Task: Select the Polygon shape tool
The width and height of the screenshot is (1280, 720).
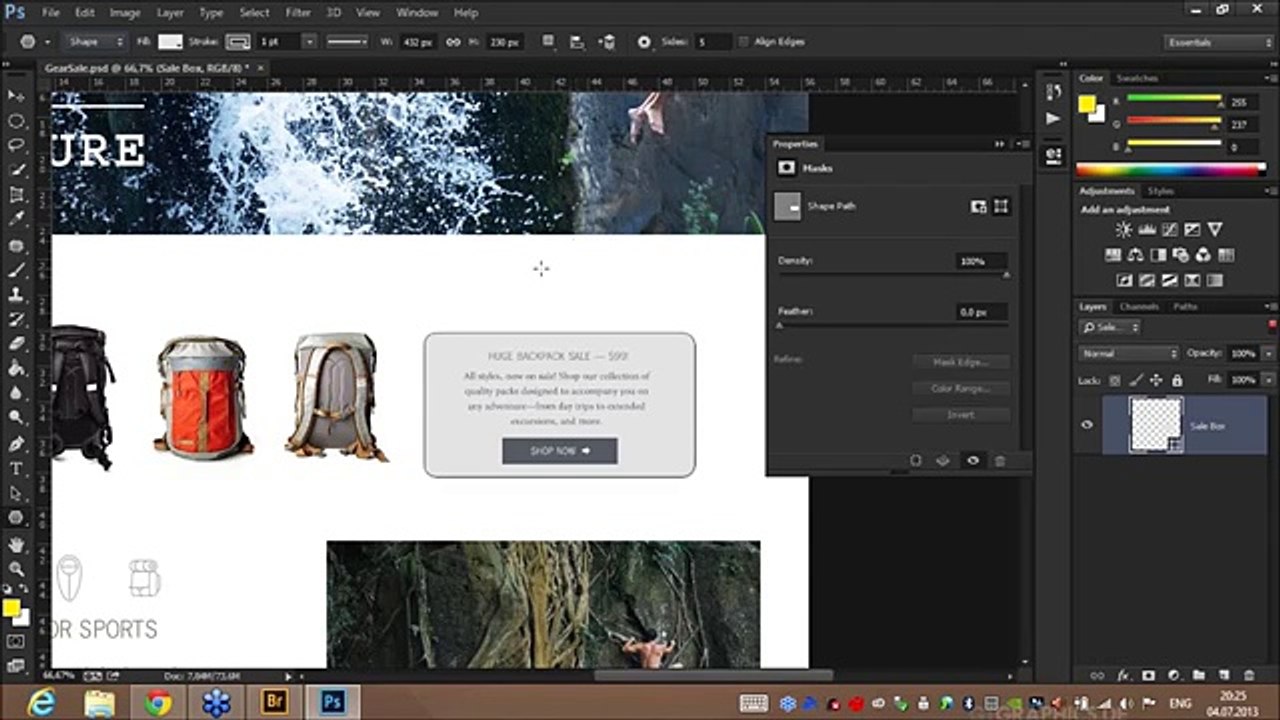Action: (x=16, y=518)
